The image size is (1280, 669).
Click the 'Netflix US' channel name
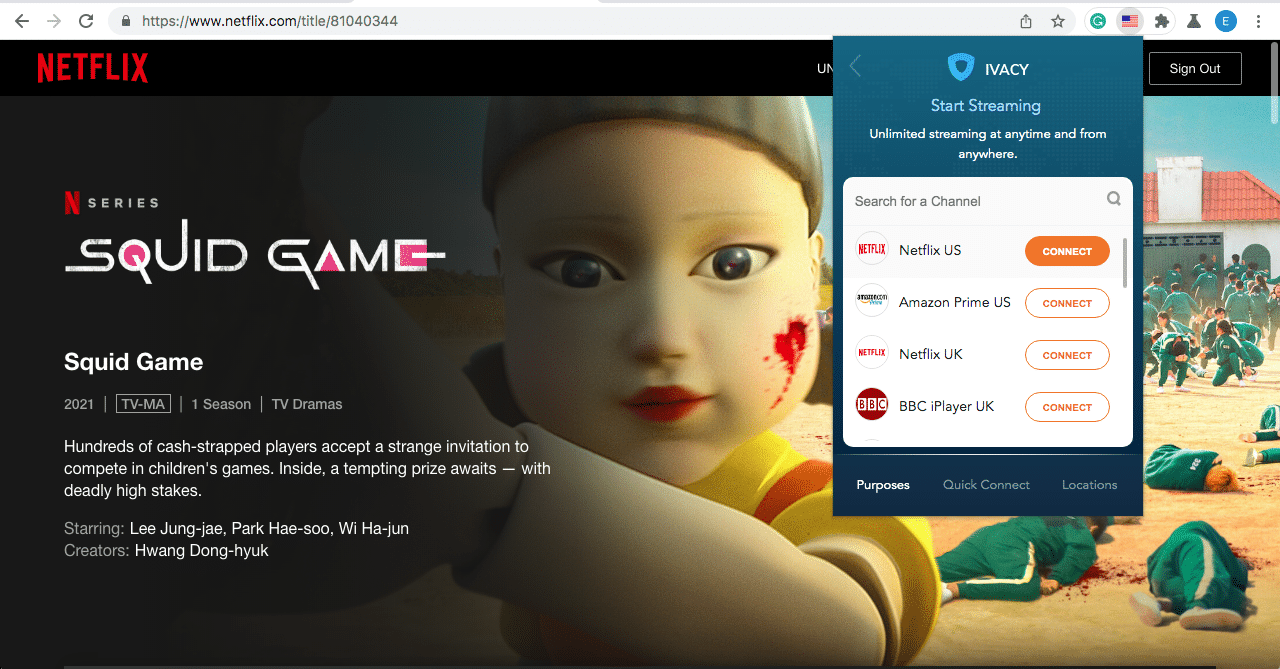click(930, 250)
